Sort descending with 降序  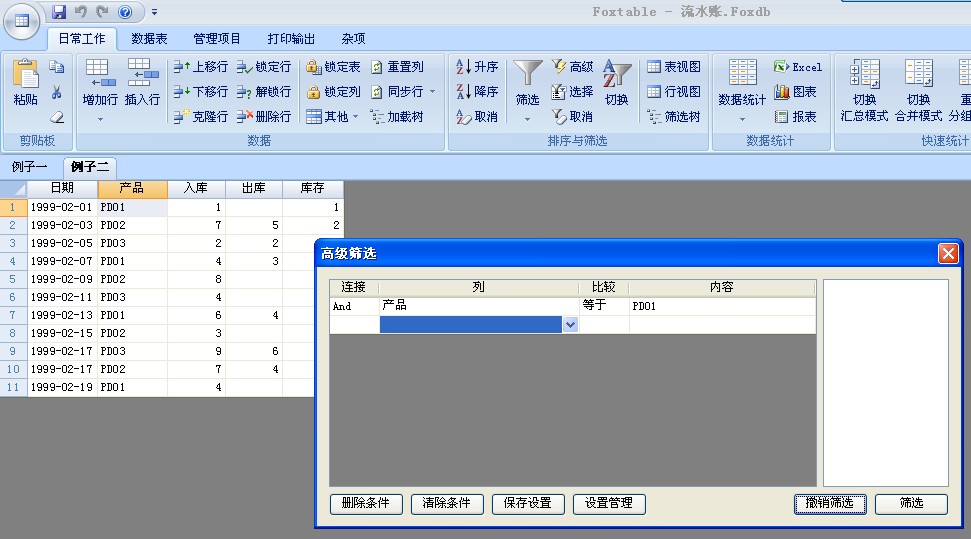click(477, 92)
